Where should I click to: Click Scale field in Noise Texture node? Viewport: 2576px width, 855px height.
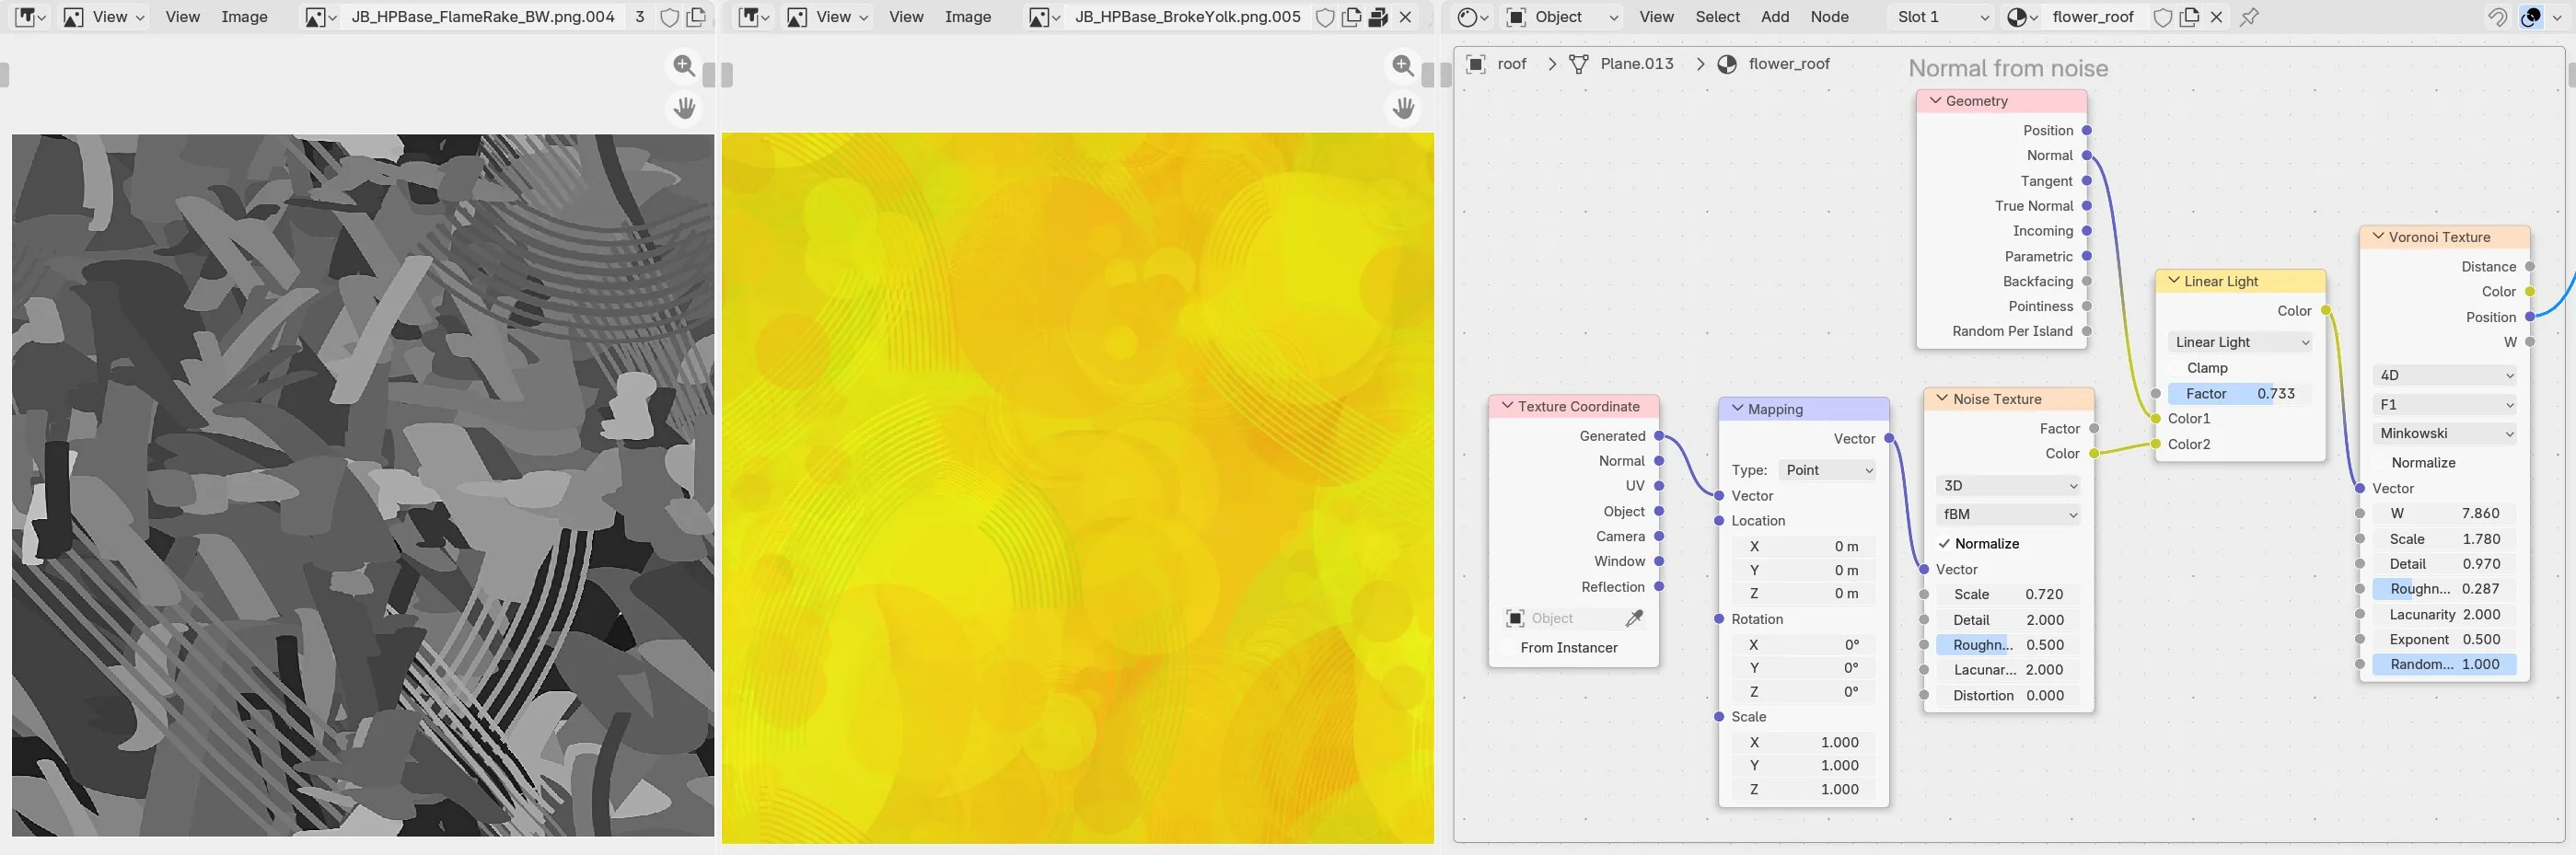[2008, 594]
